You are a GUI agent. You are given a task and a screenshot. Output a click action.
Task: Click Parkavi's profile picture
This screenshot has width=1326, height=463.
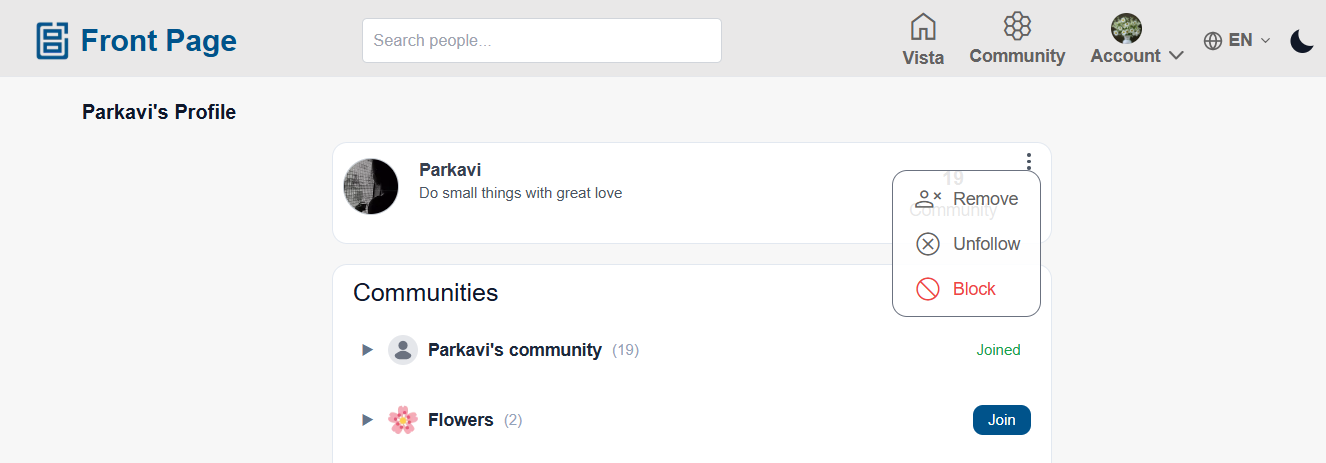371,186
